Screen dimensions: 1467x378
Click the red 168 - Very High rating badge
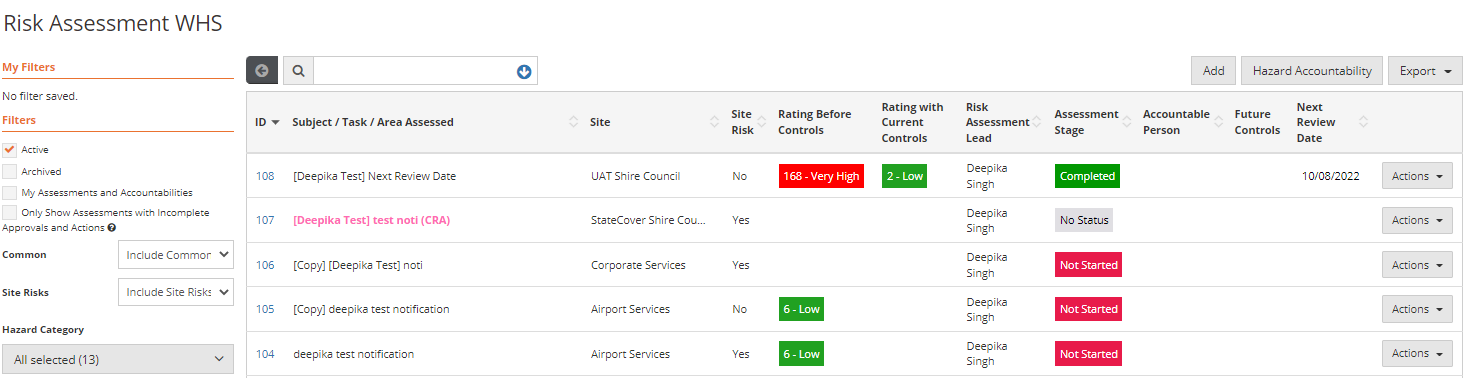(821, 176)
